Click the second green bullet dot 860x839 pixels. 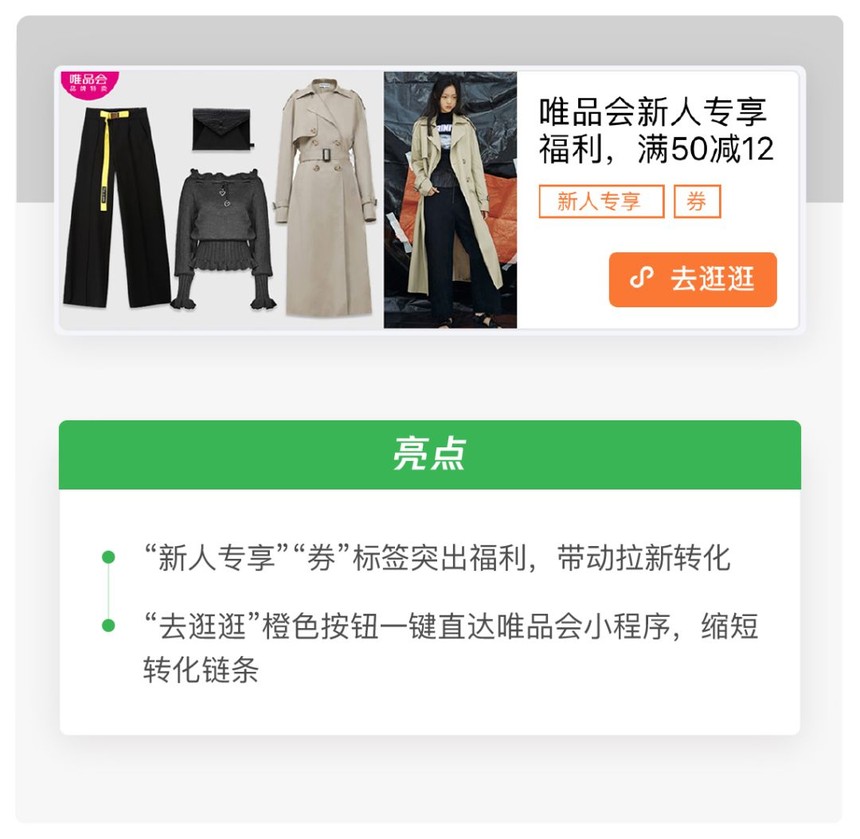(x=109, y=626)
